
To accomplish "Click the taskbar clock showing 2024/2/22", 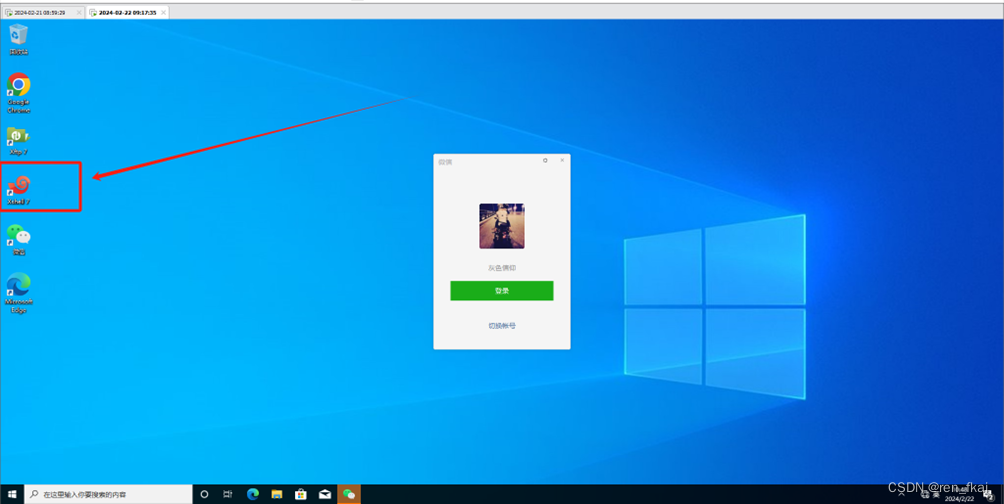I will tap(961, 494).
